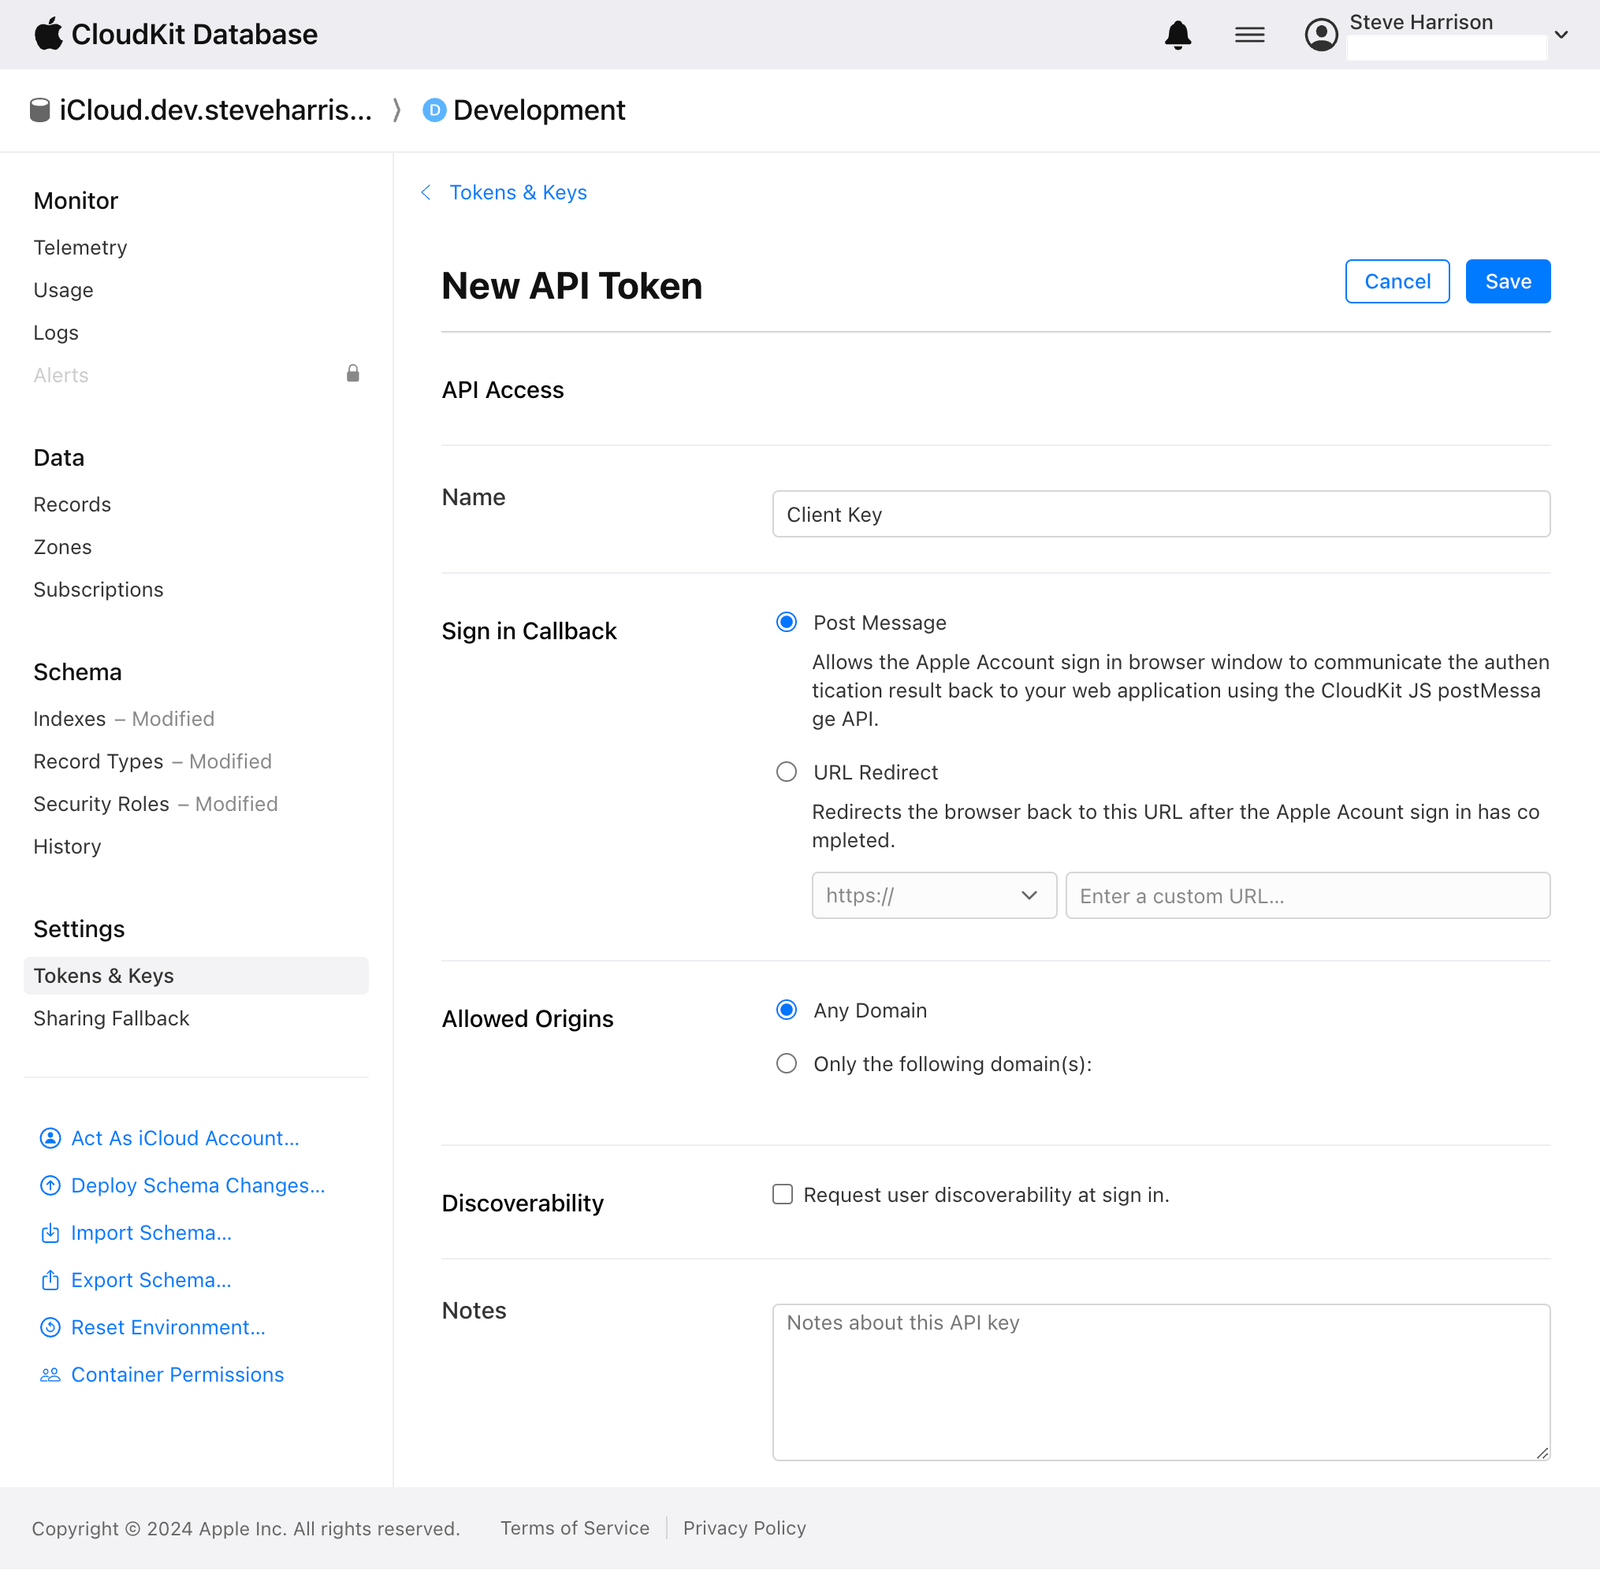Click Reset Environment
1600x1570 pixels.
pos(167,1327)
